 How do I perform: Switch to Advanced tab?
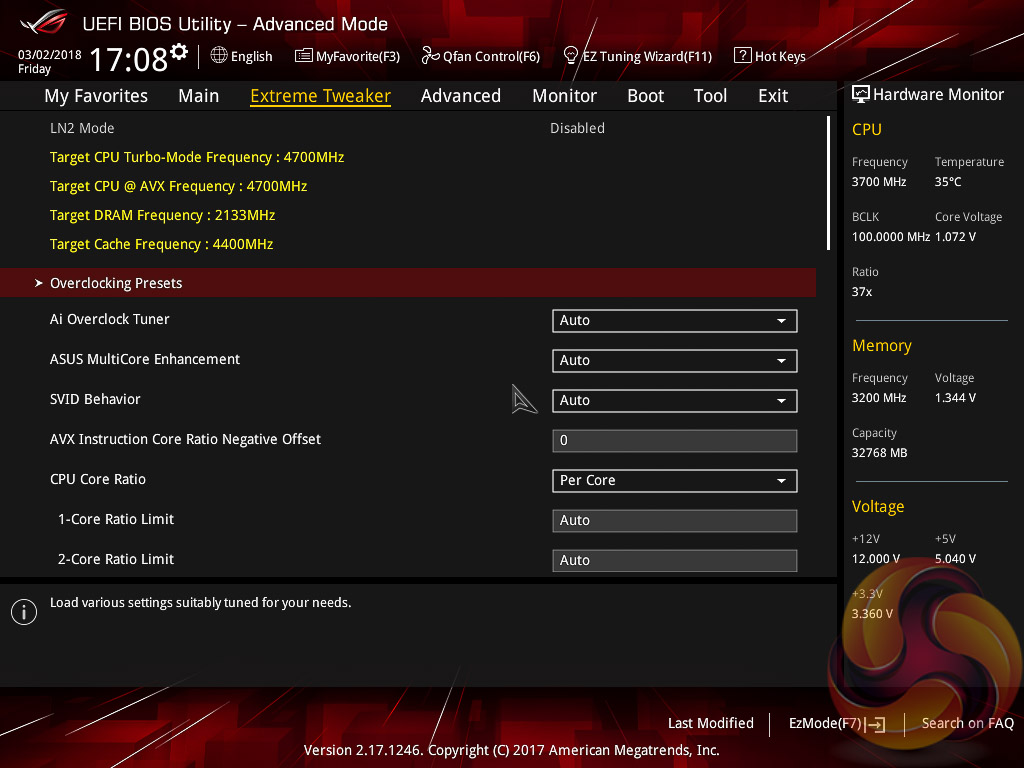coord(461,96)
